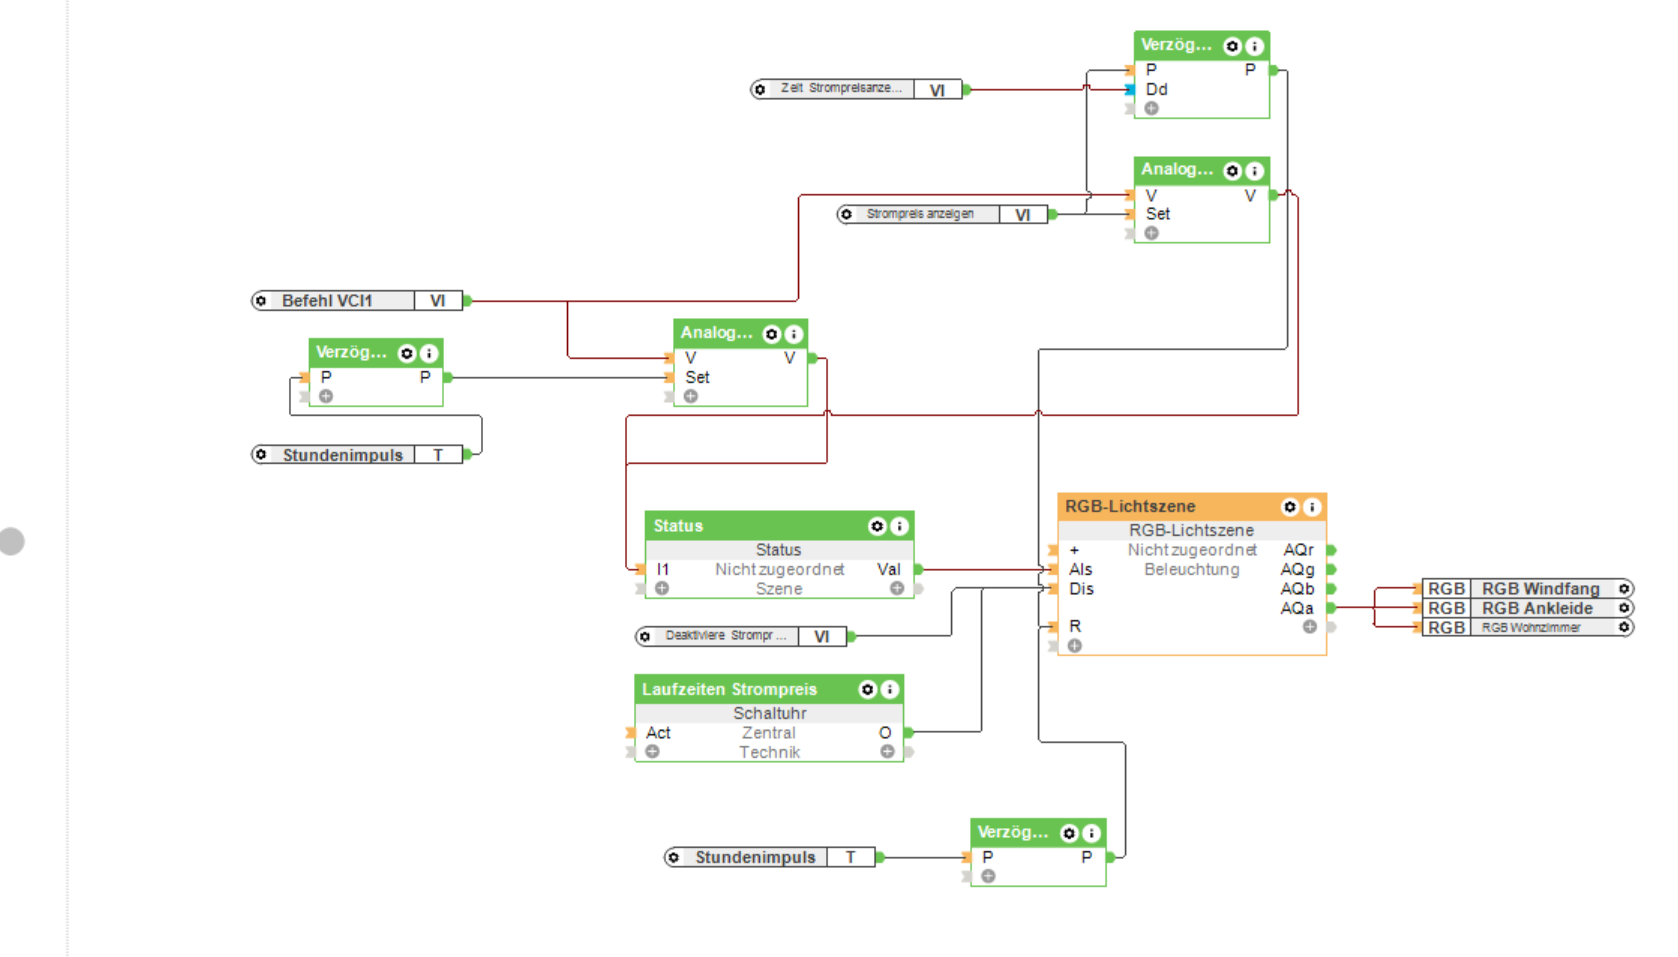The image size is (1678, 957).
Task: Show info for Analog block beside Strompreis anzeigen
Action: [x=1254, y=171]
